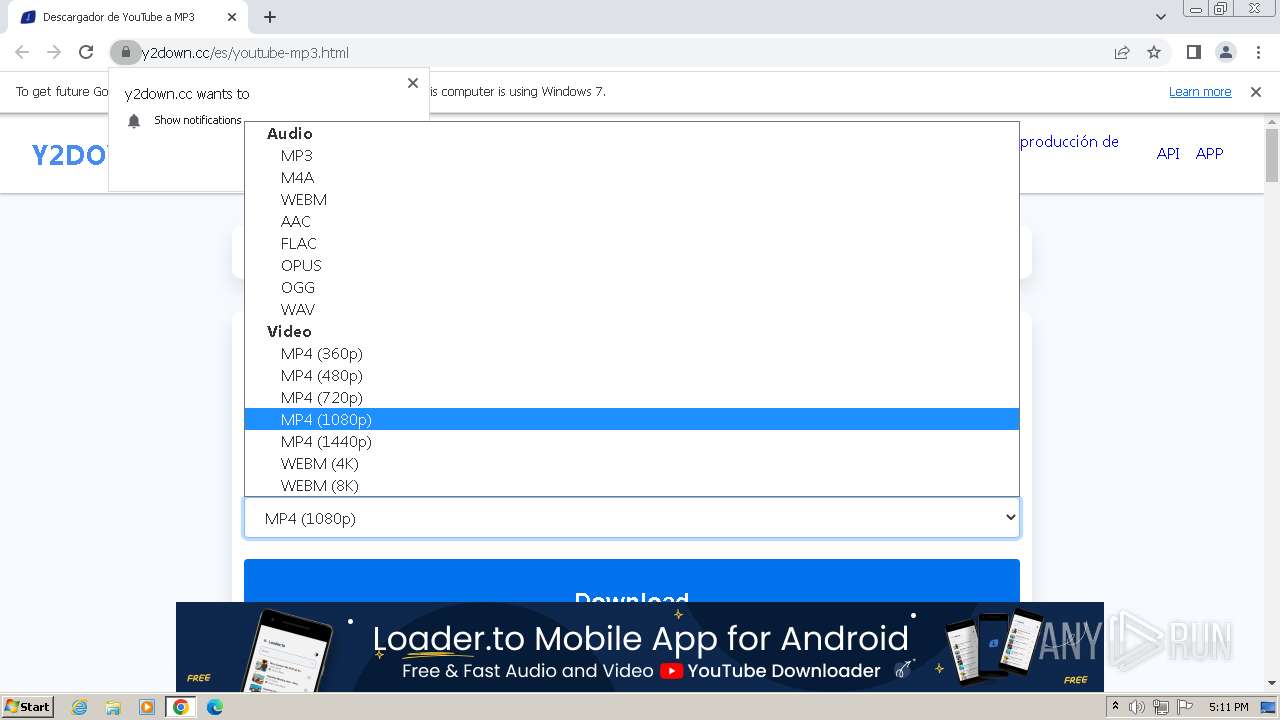Open Windows Media Player taskbar icon
The width and height of the screenshot is (1280, 720).
tap(147, 707)
